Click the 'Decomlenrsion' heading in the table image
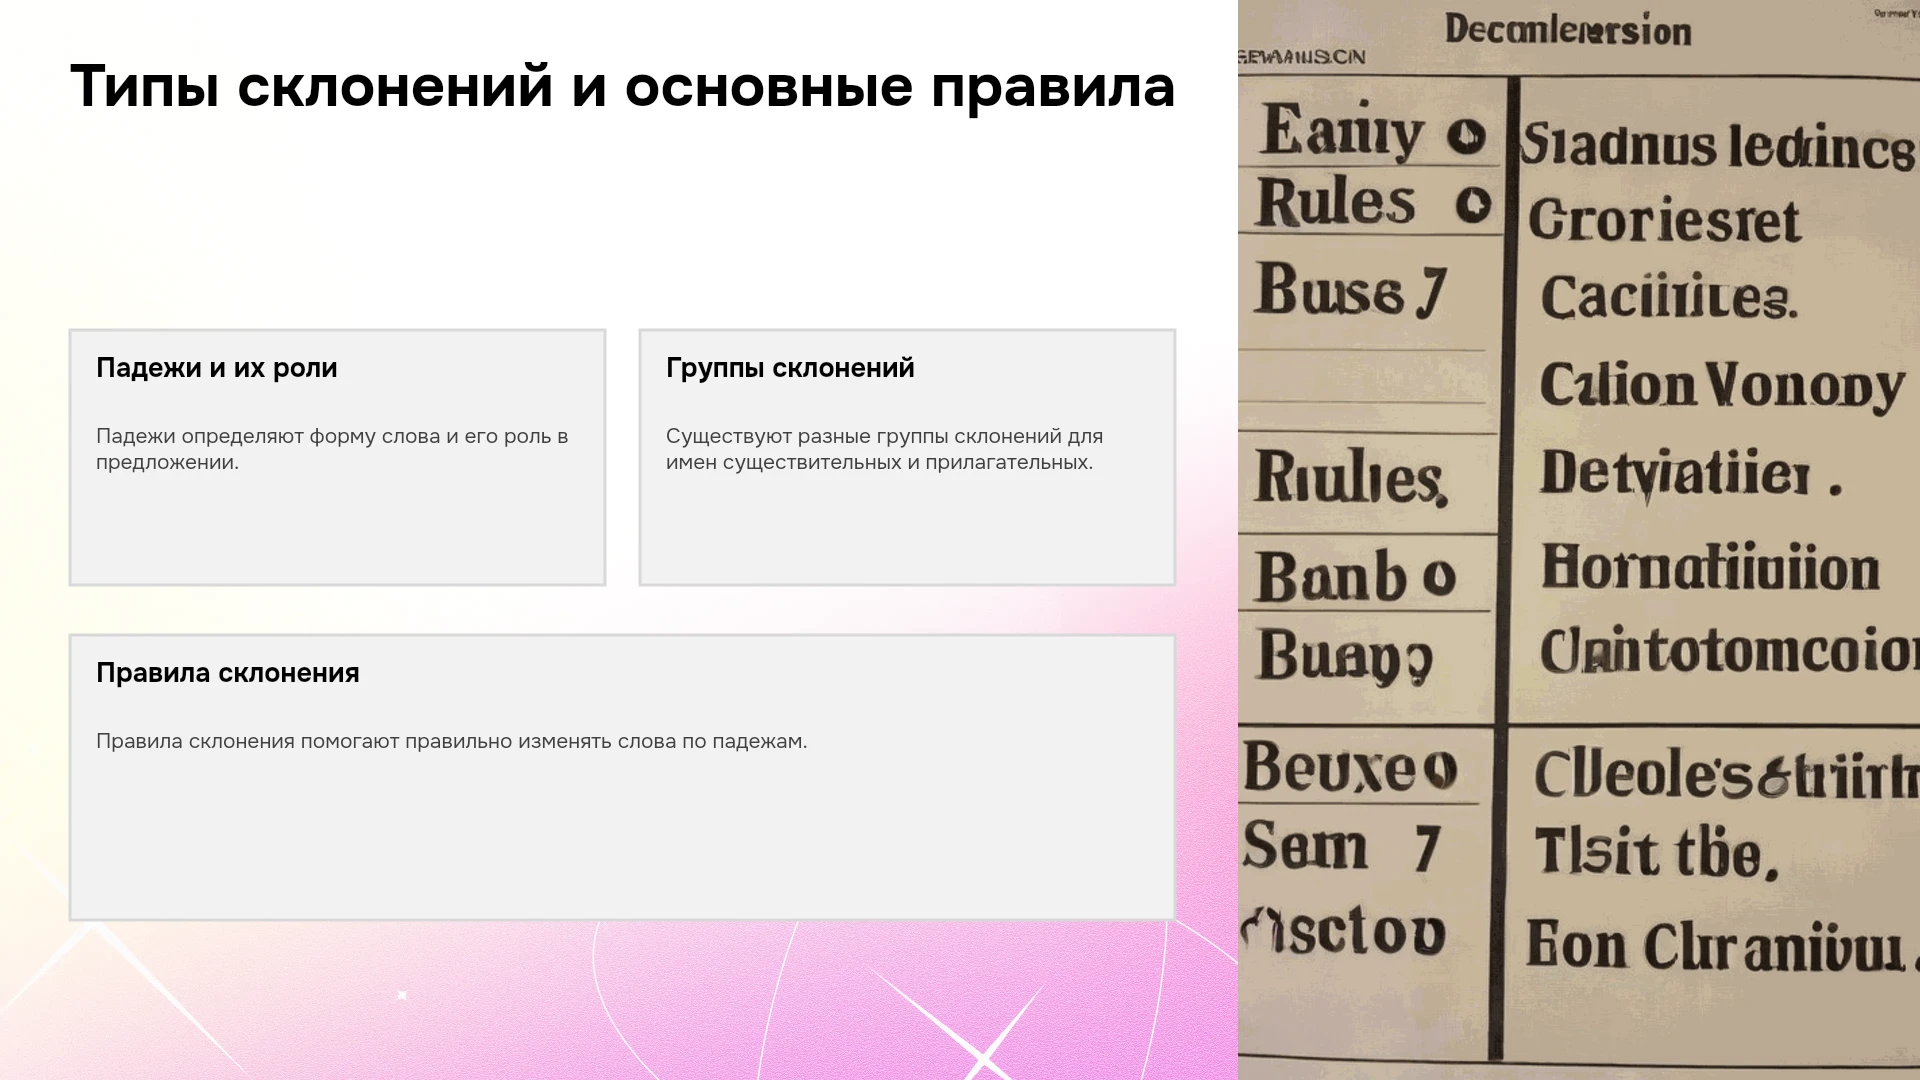Image resolution: width=1920 pixels, height=1080 pixels. point(1568,29)
